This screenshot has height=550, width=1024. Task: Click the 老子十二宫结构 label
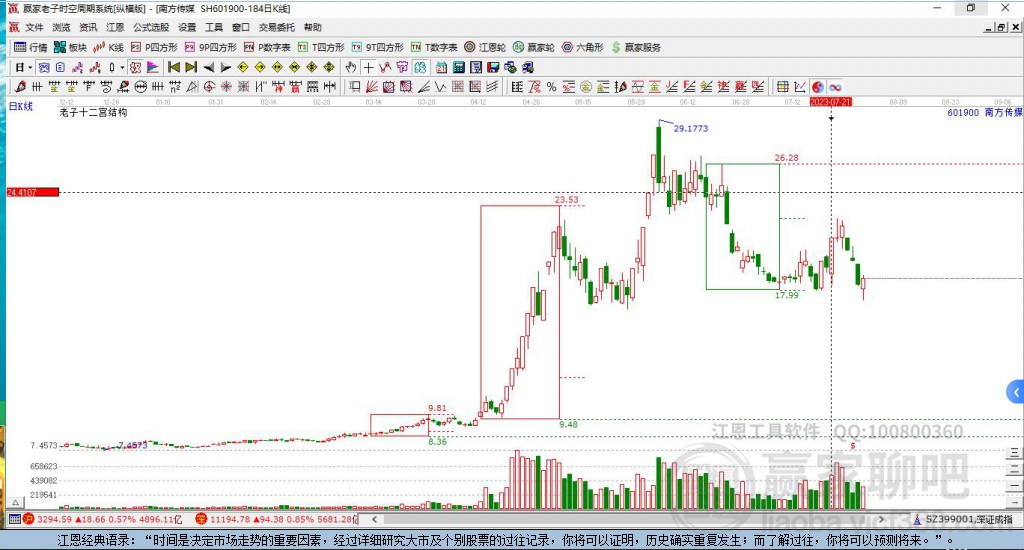pyautogui.click(x=93, y=112)
